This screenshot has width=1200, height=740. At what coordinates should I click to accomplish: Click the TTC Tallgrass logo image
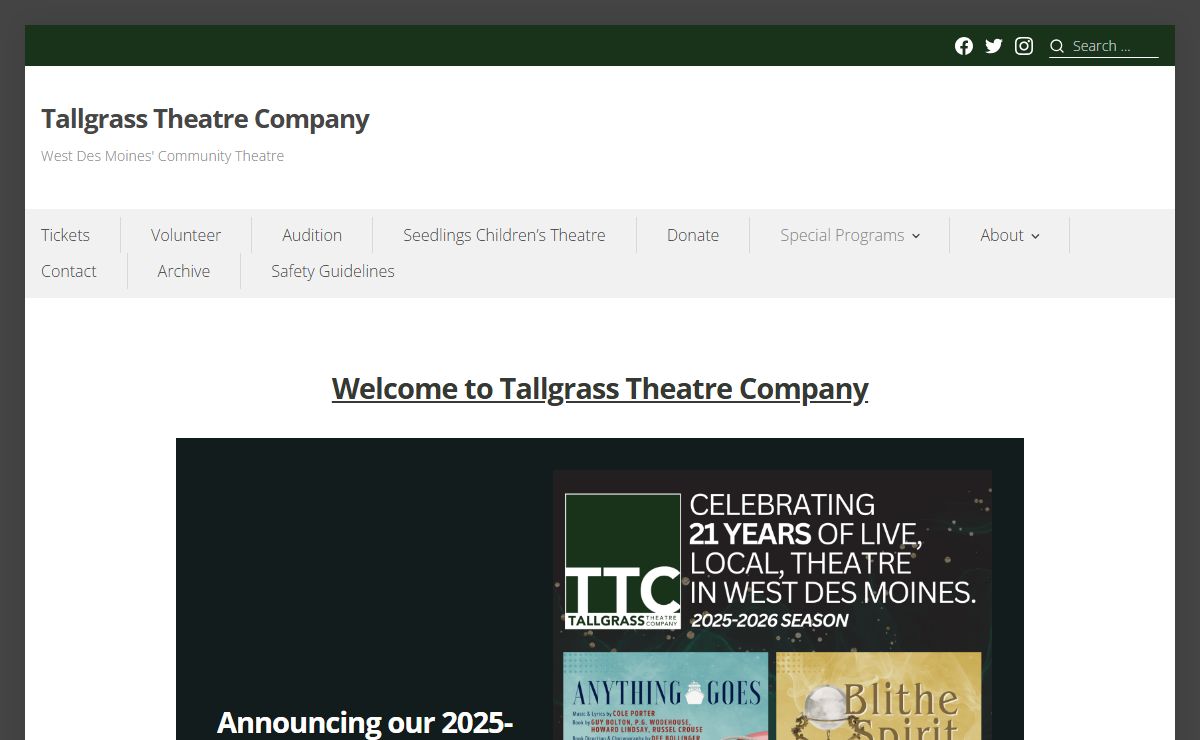[x=622, y=561]
